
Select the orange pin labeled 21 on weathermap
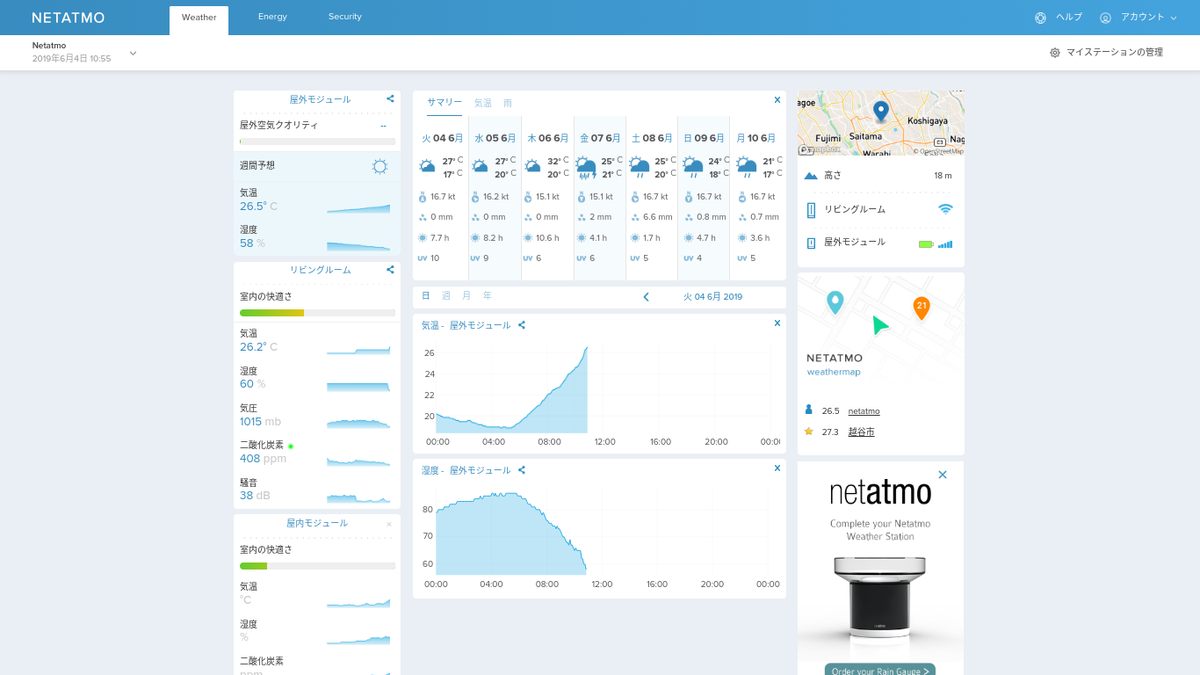[922, 308]
